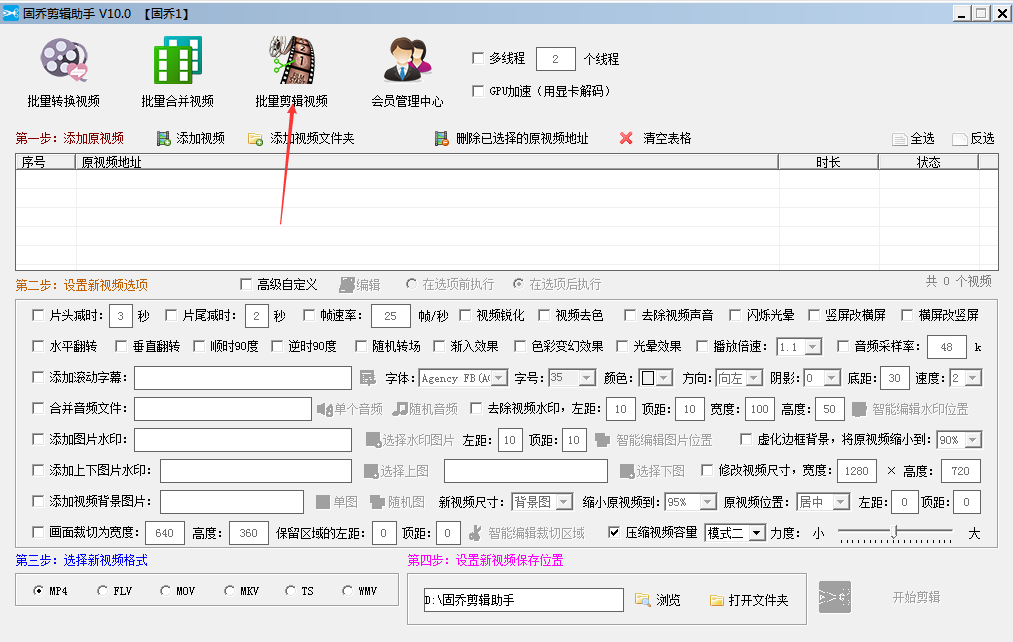
Task: Click the 反选 icon
Action: (959, 139)
